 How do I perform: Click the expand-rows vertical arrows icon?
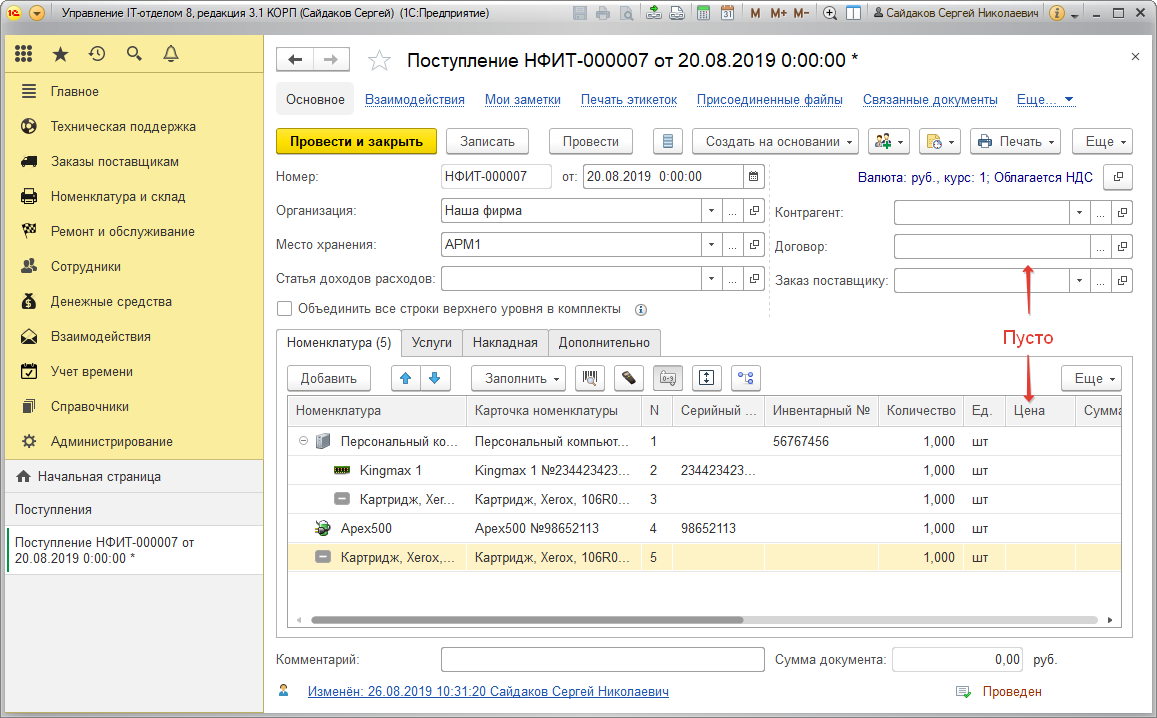(706, 378)
